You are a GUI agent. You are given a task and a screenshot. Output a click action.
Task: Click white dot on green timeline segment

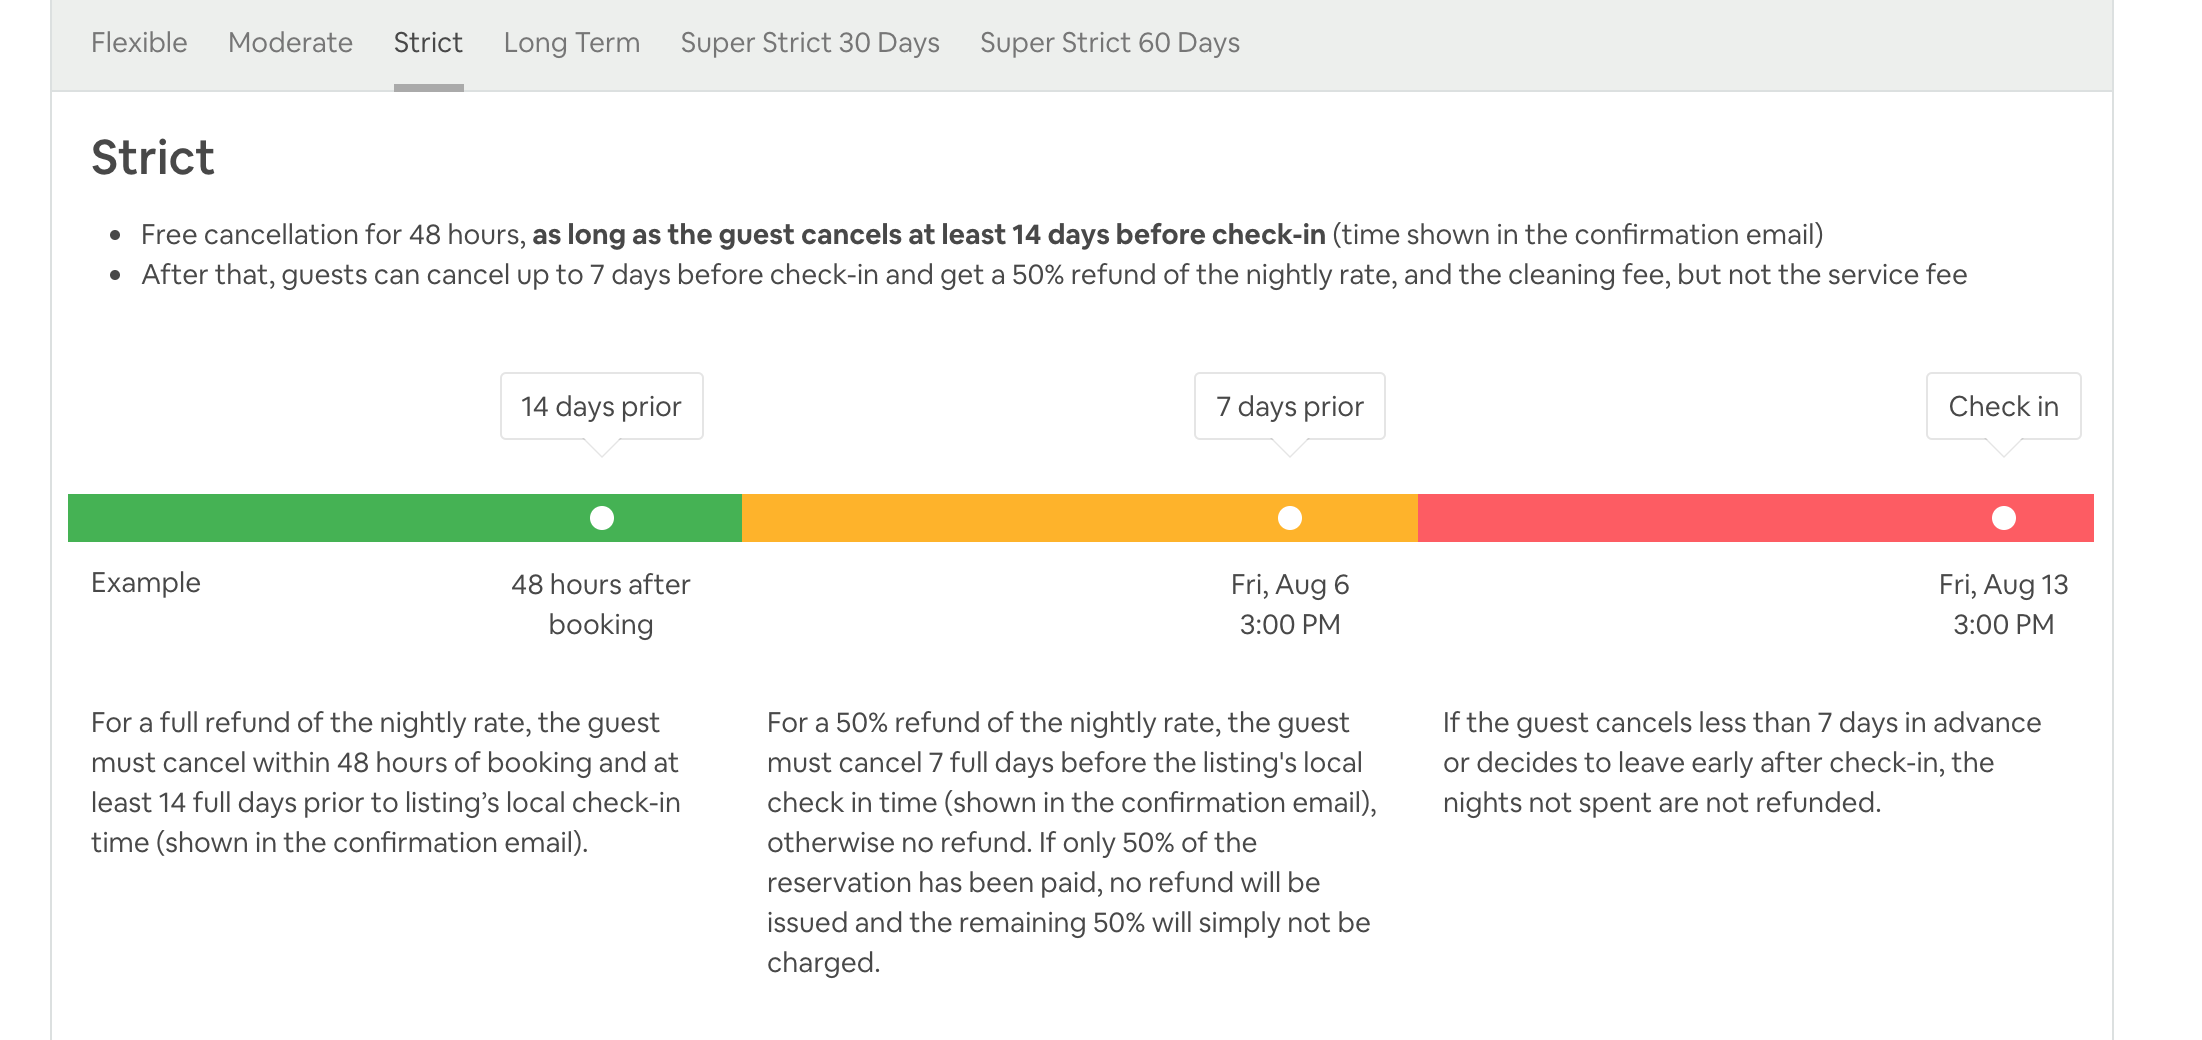click(602, 518)
